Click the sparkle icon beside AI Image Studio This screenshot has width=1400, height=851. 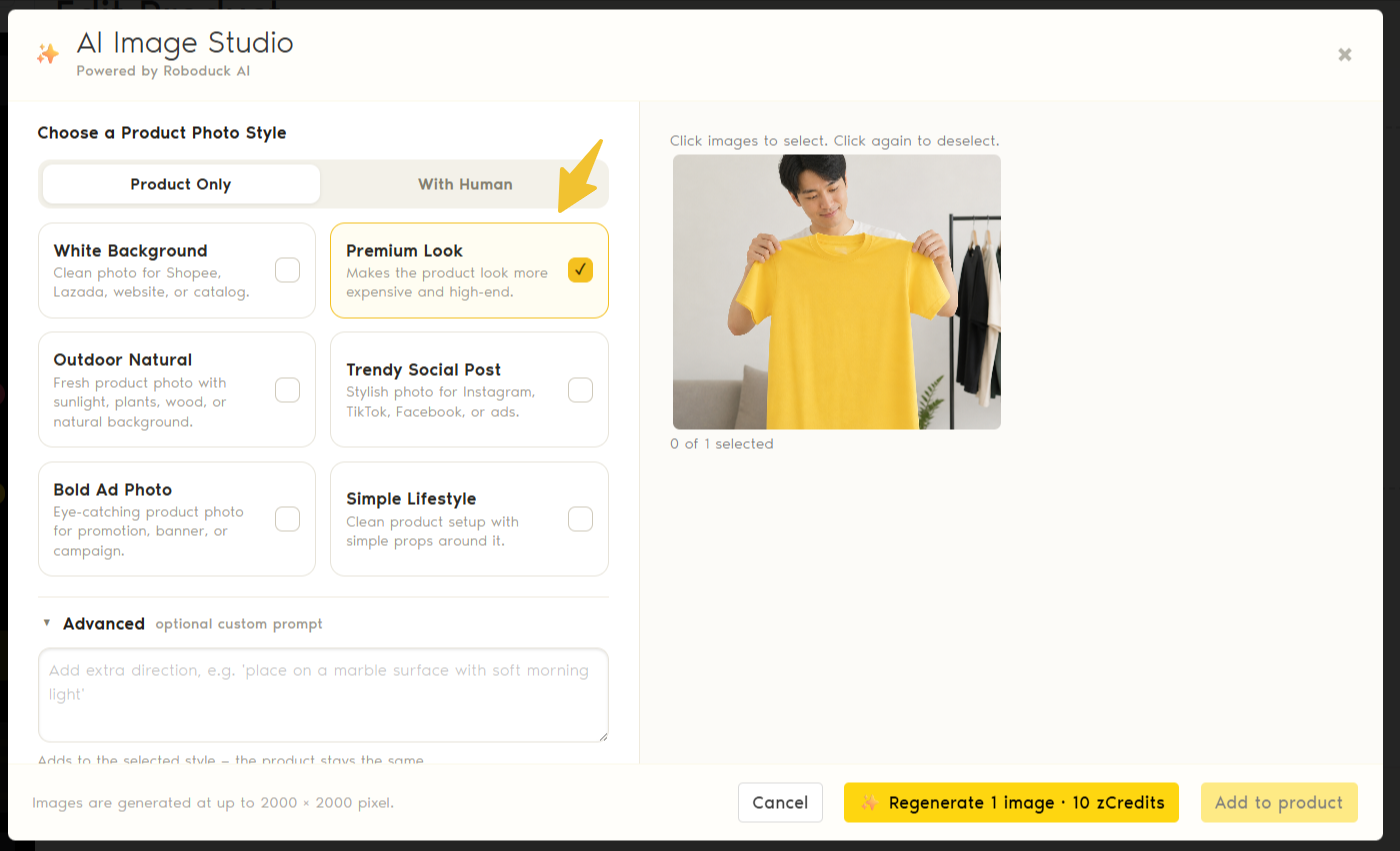click(47, 54)
